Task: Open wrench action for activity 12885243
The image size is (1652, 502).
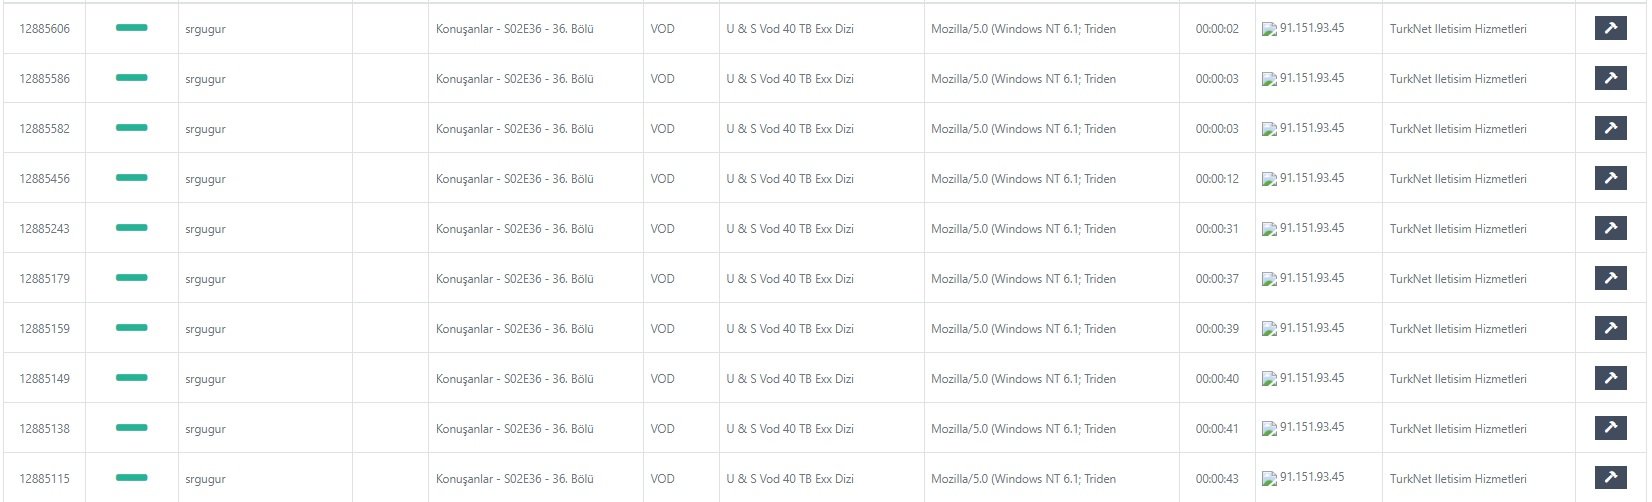Action: 1610,228
